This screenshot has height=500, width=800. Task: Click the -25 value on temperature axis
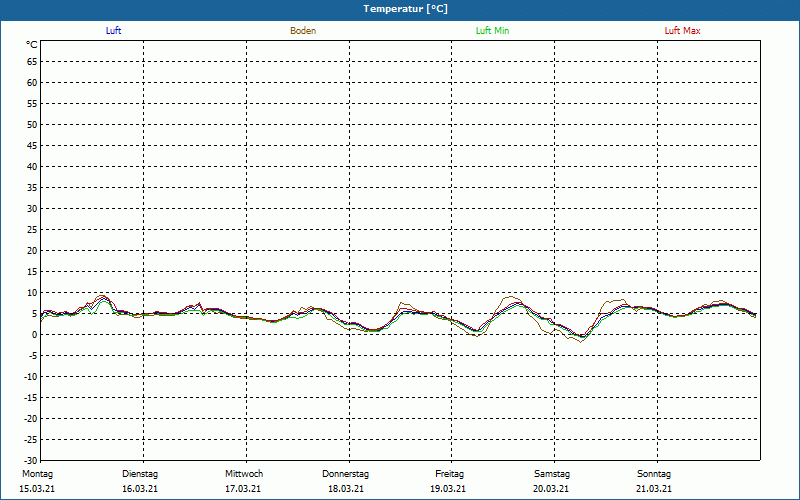(x=30, y=439)
